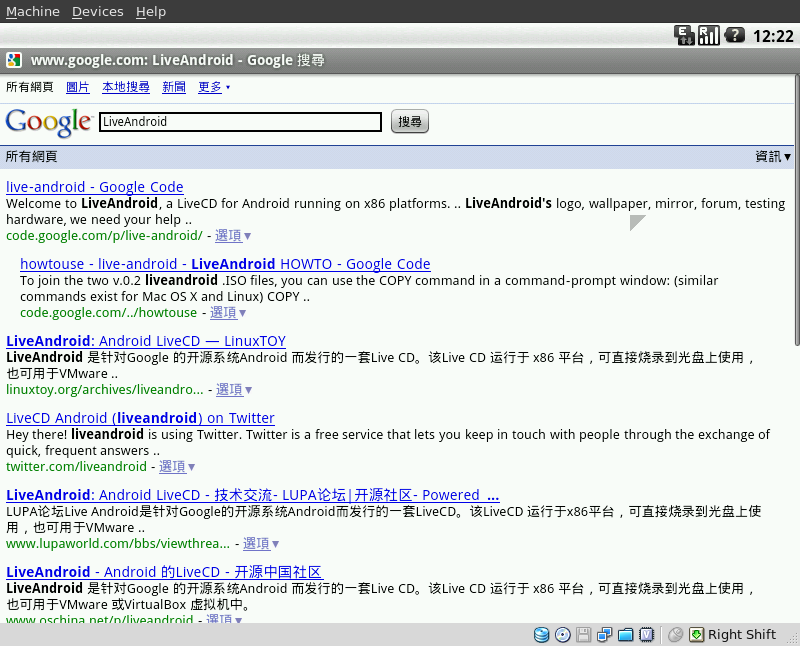Click the keyboard capture host key icon

696,634
